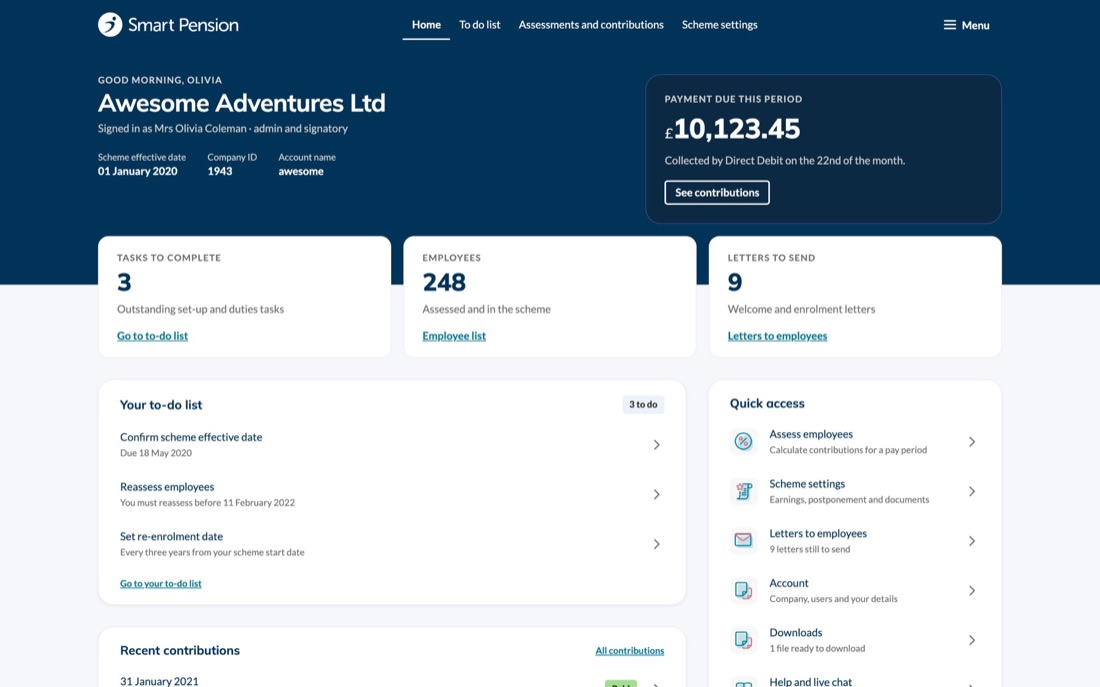The width and height of the screenshot is (1100, 687).
Task: Open Account quick access chevron
Action: 972,591
